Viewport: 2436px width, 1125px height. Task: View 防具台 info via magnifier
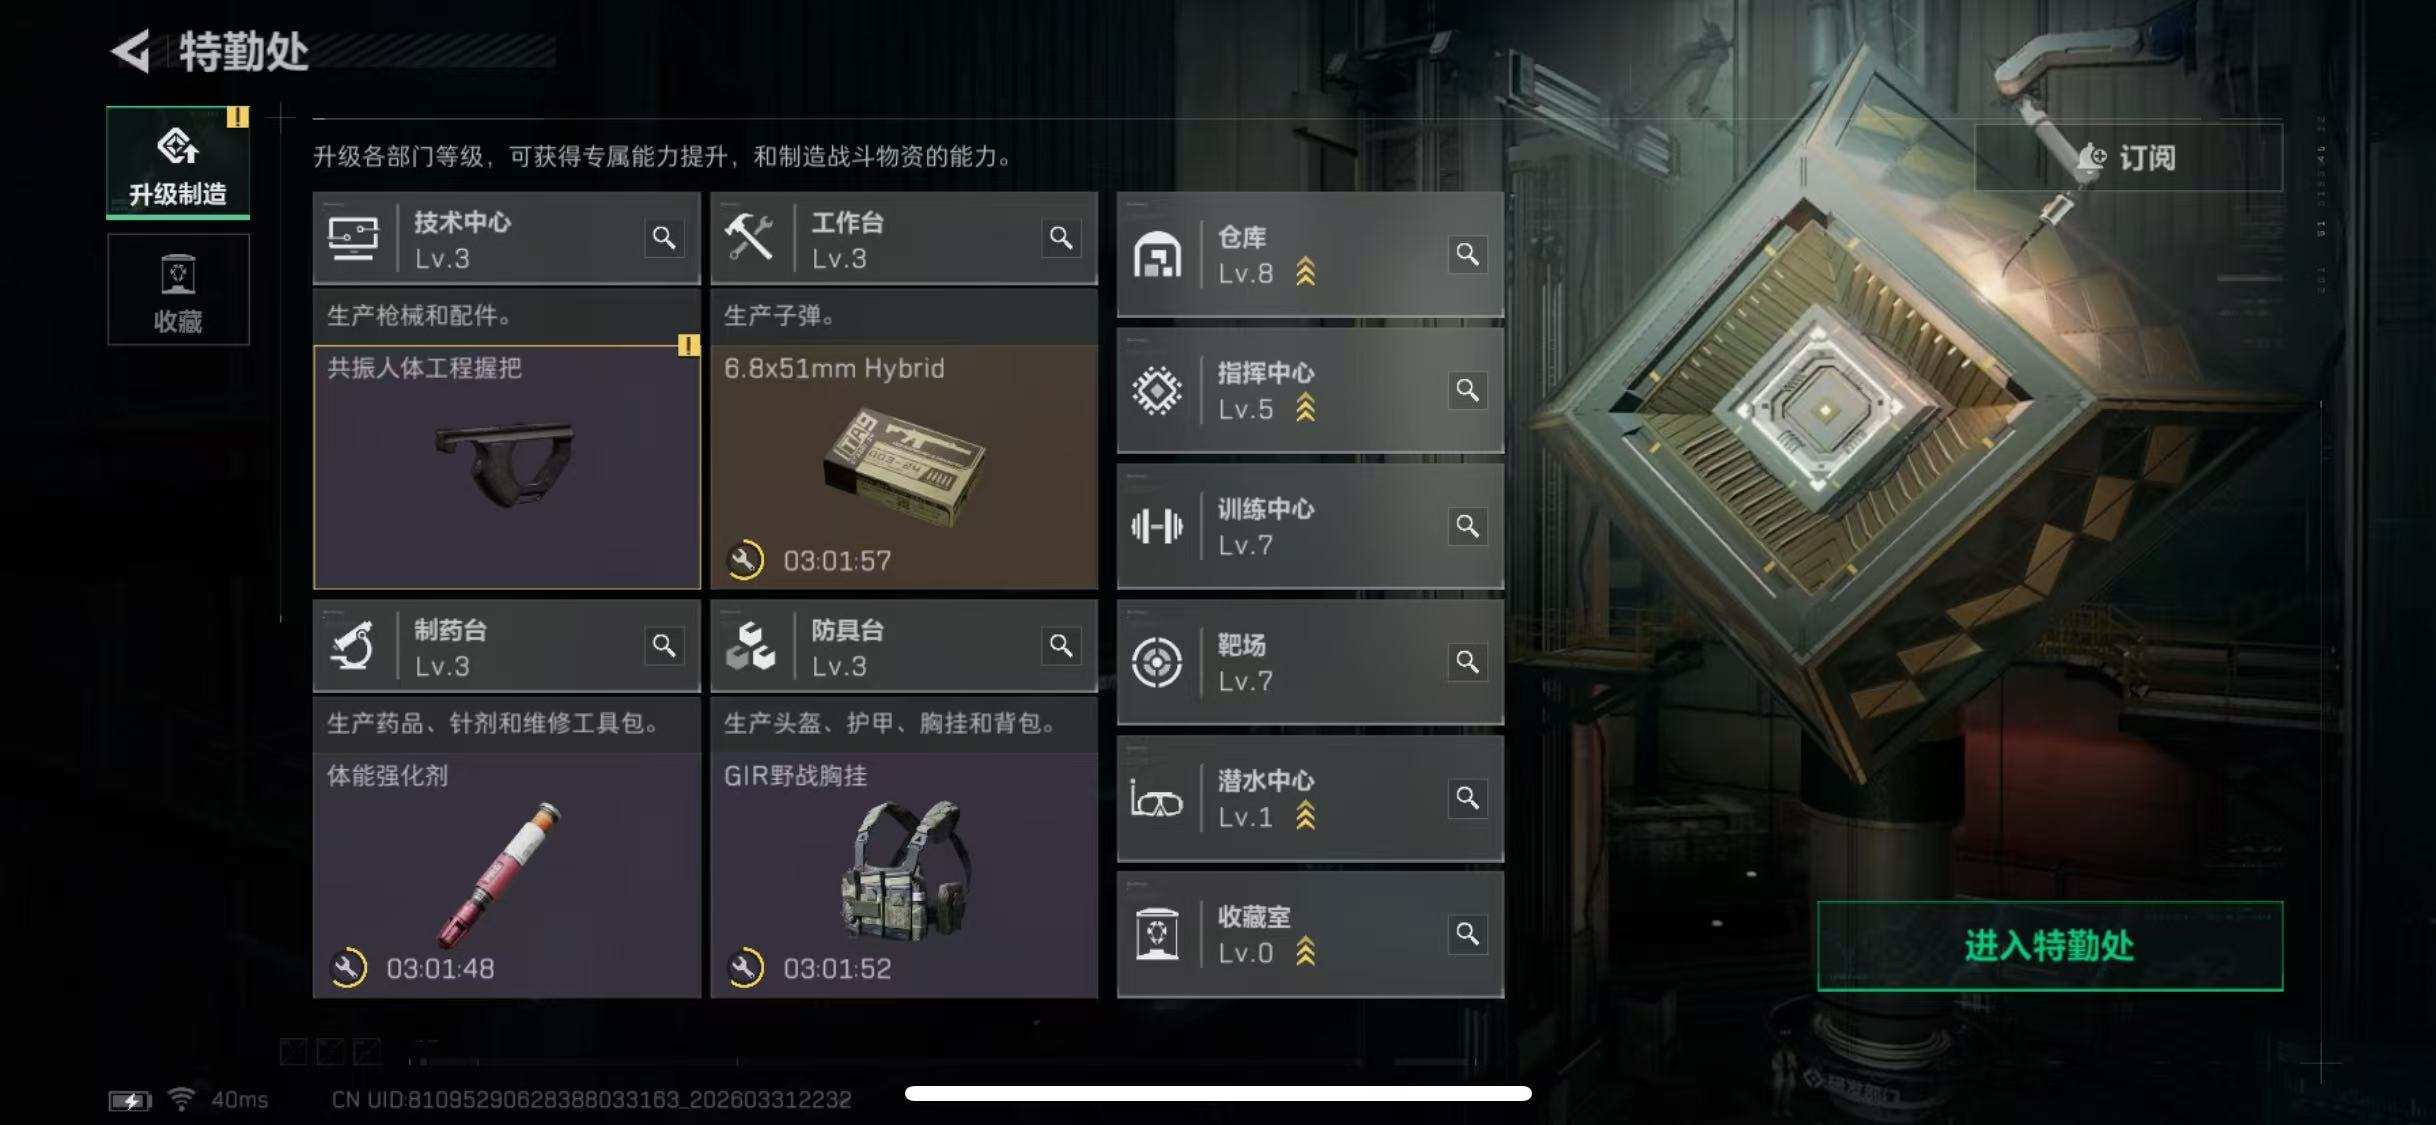[1061, 646]
